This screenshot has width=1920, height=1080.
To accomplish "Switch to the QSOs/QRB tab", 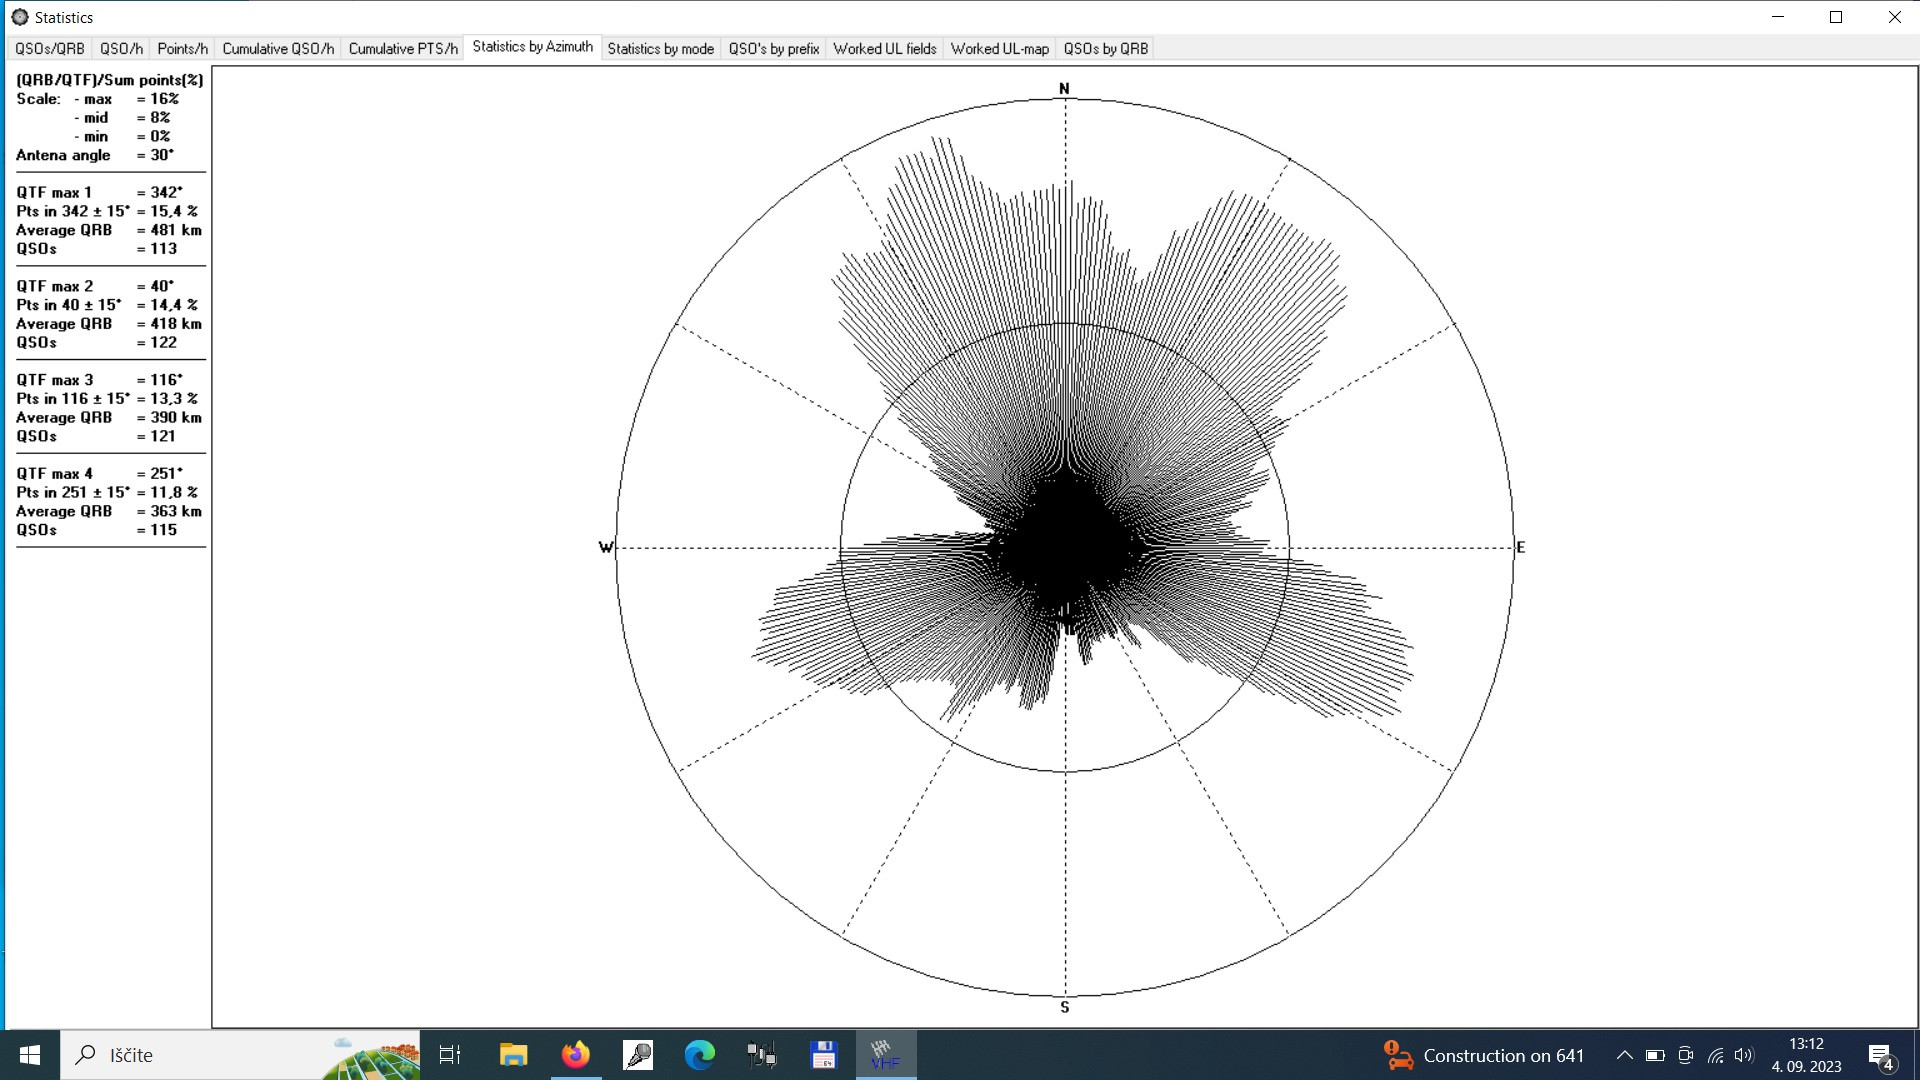I will [x=50, y=48].
